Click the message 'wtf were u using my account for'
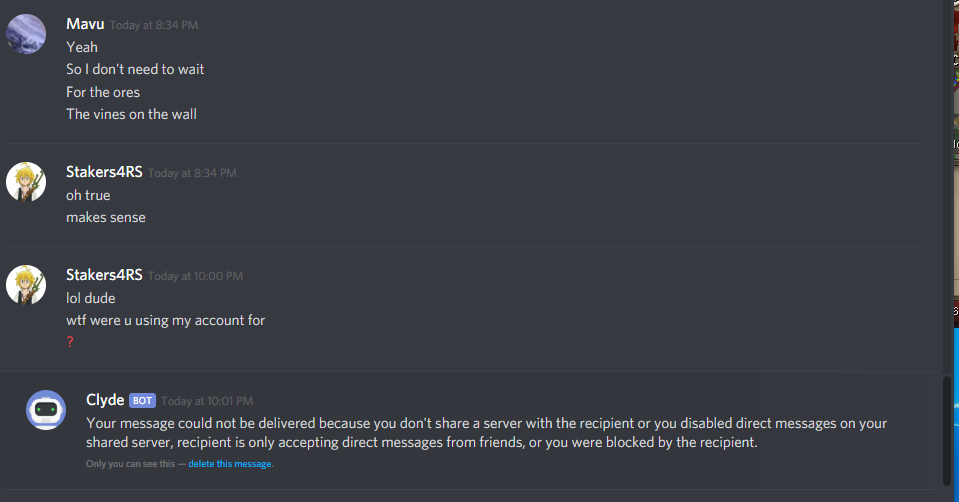Viewport: 959px width, 502px height. (x=165, y=320)
